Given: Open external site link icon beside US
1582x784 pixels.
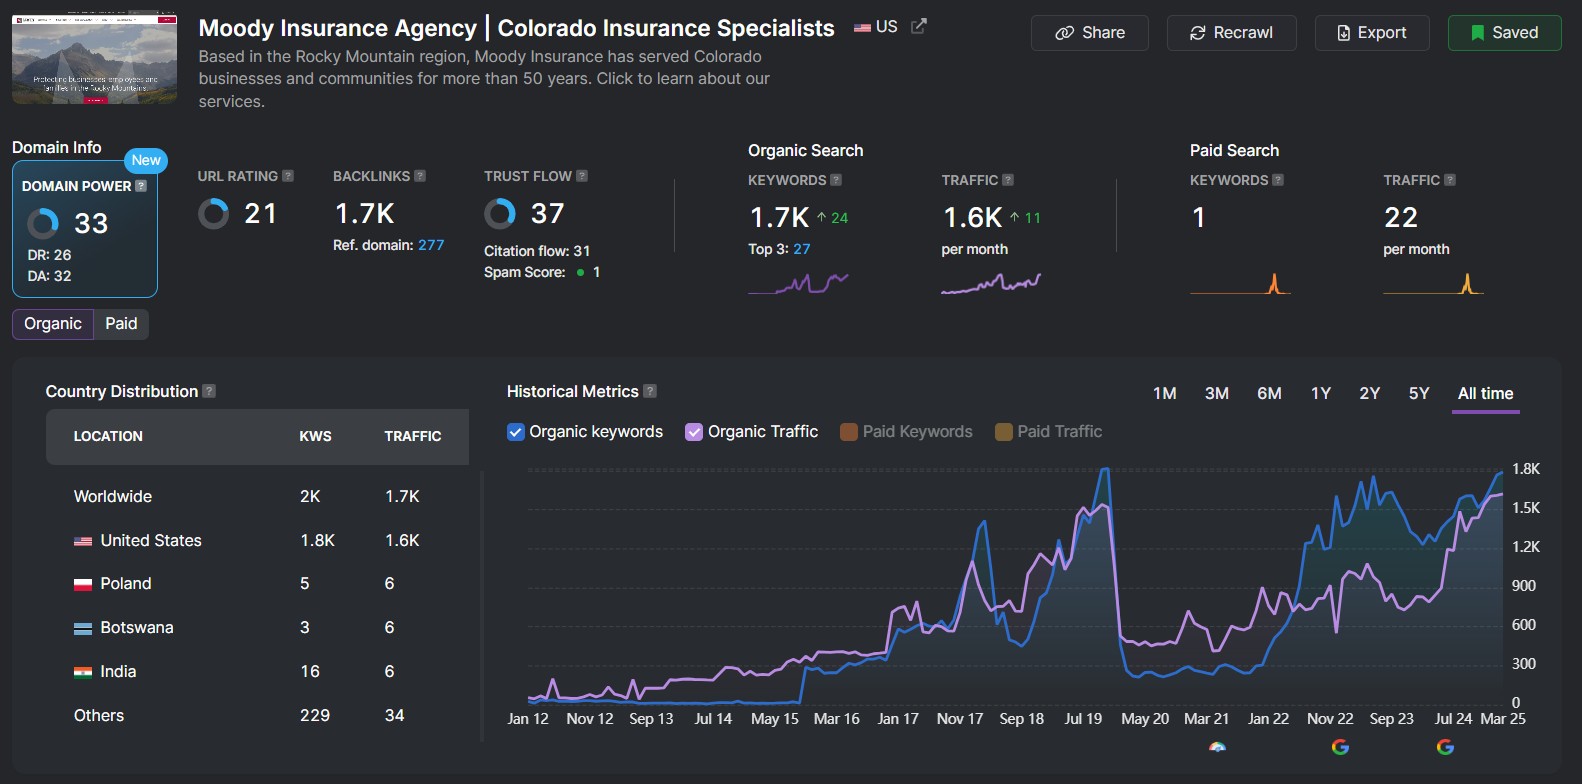Looking at the screenshot, I should (919, 27).
